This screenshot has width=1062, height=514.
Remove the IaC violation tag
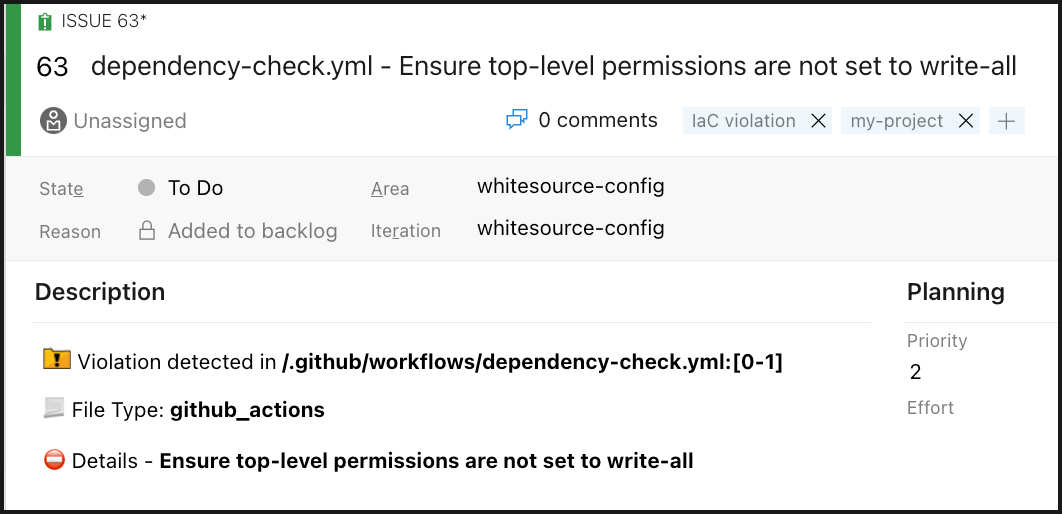pos(818,121)
